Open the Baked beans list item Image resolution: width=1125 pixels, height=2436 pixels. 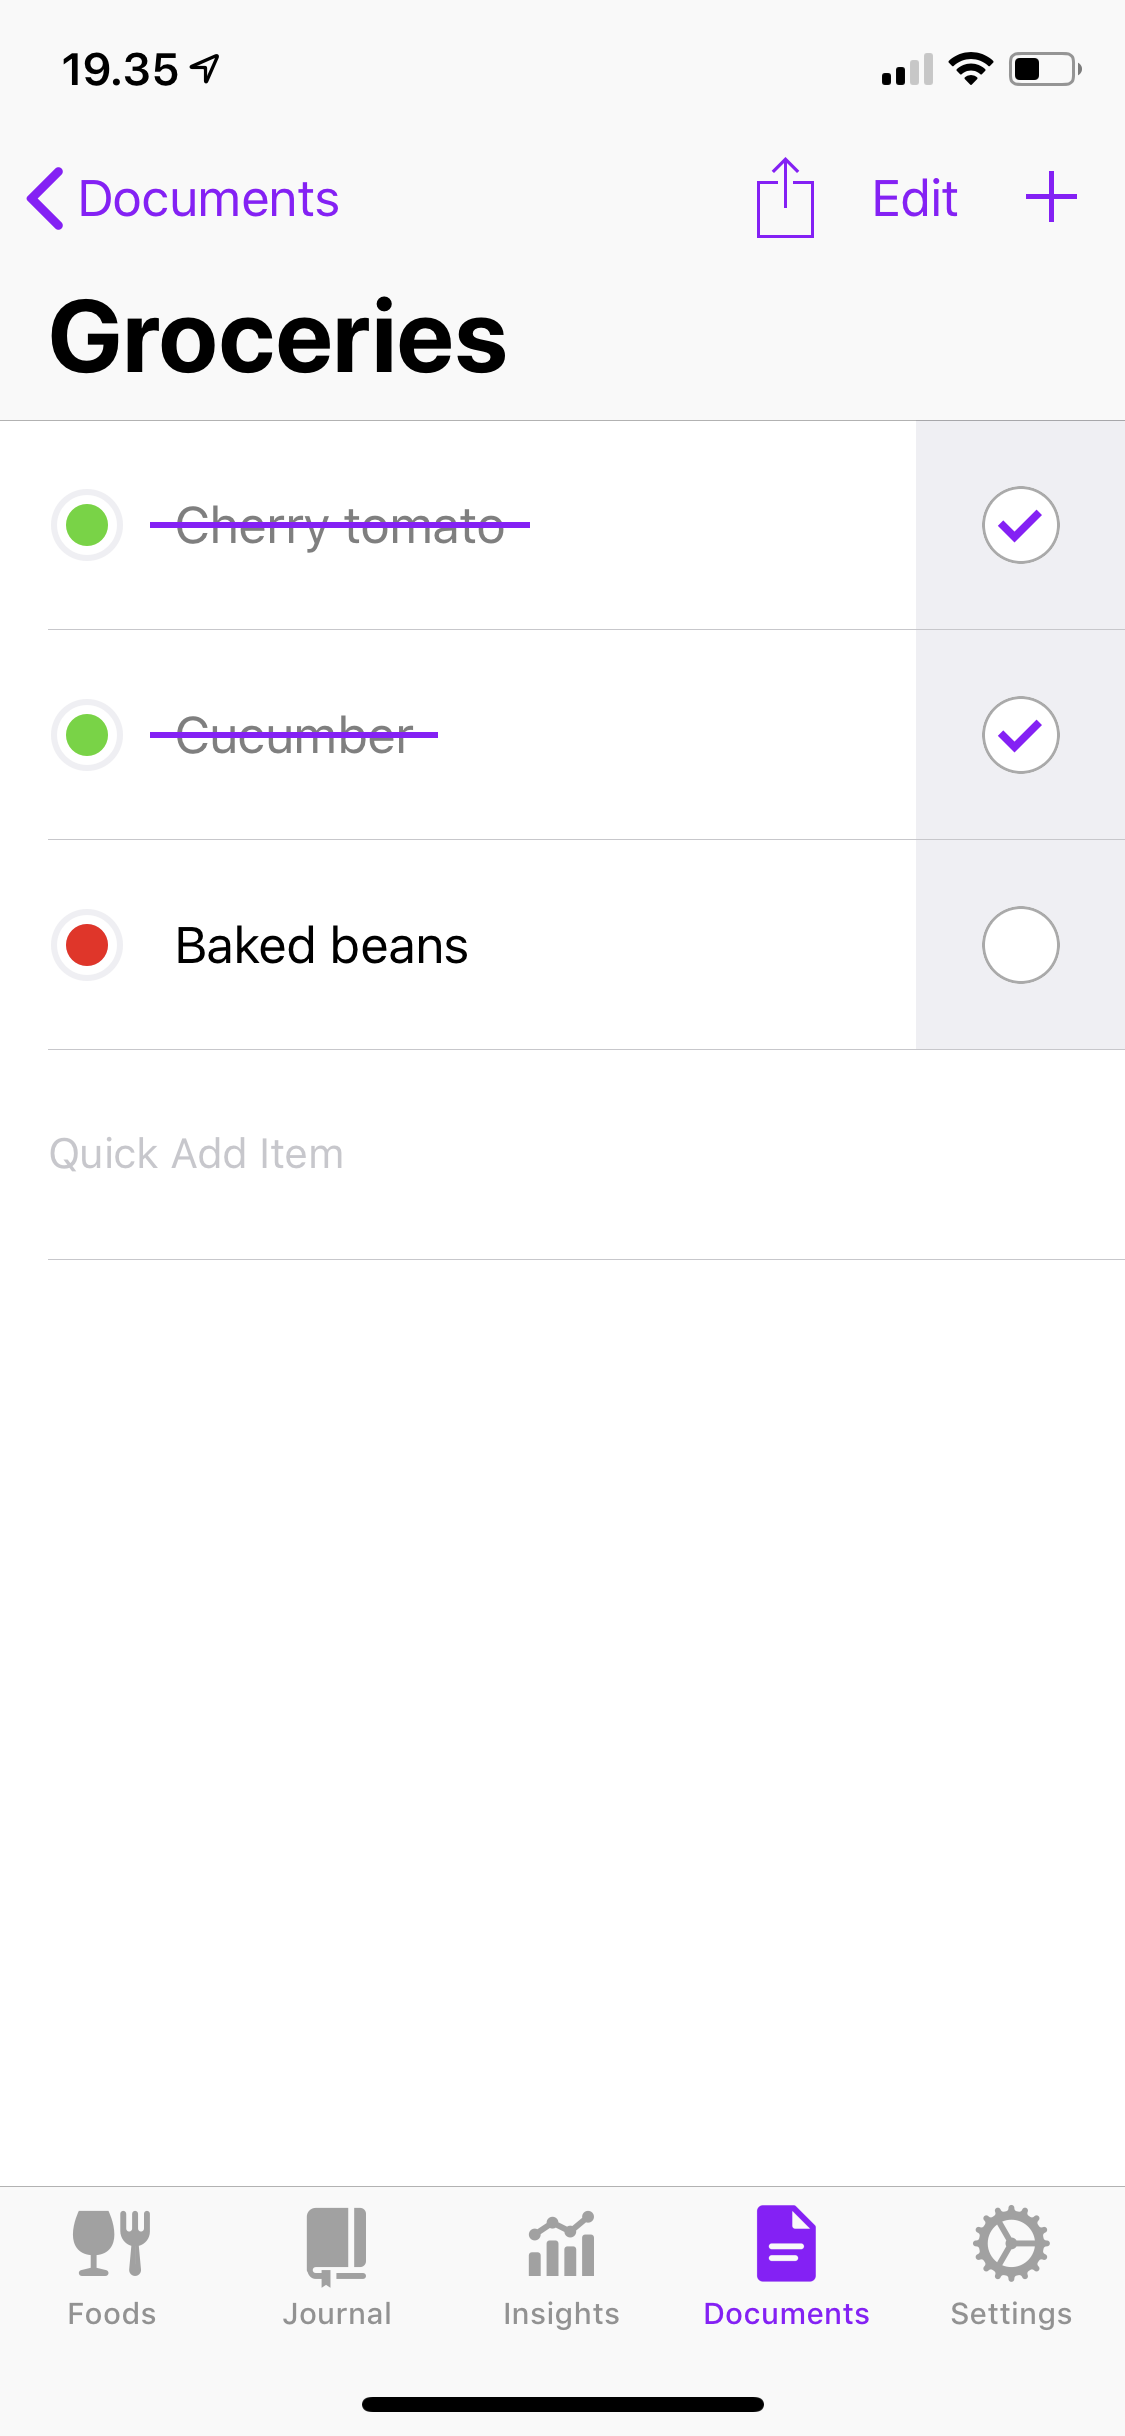[322, 946]
